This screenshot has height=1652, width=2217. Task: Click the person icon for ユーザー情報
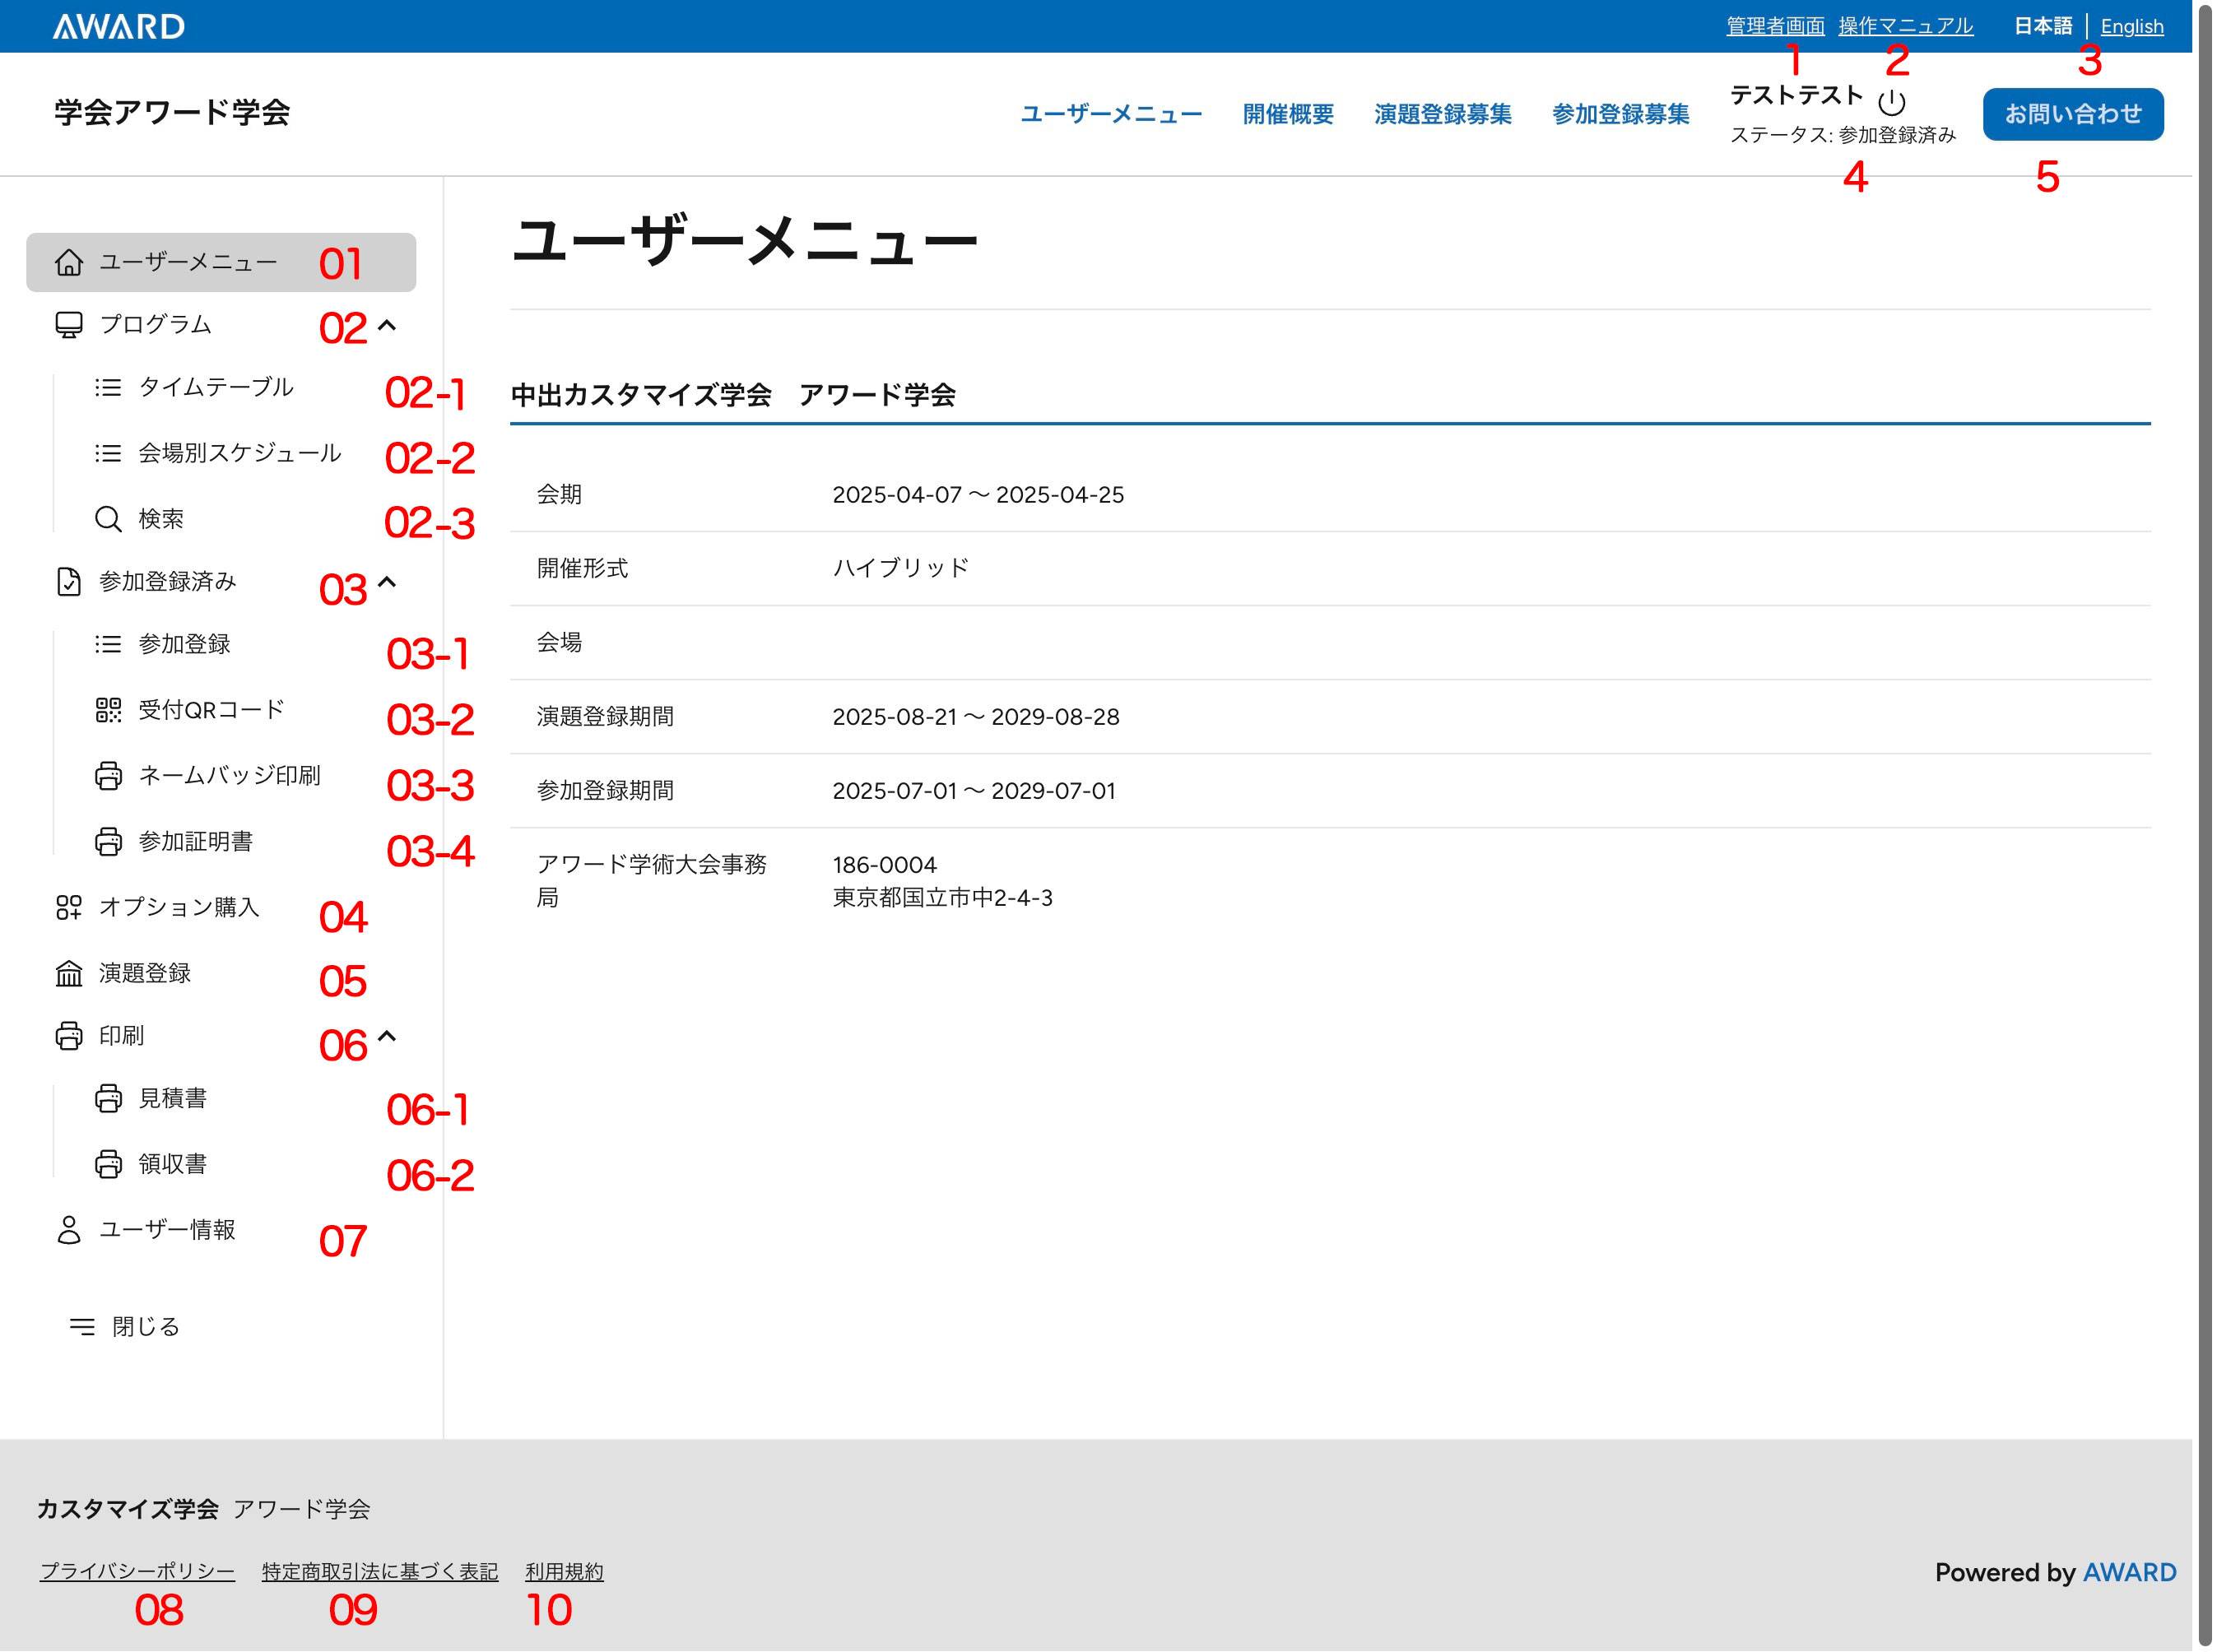point(68,1230)
